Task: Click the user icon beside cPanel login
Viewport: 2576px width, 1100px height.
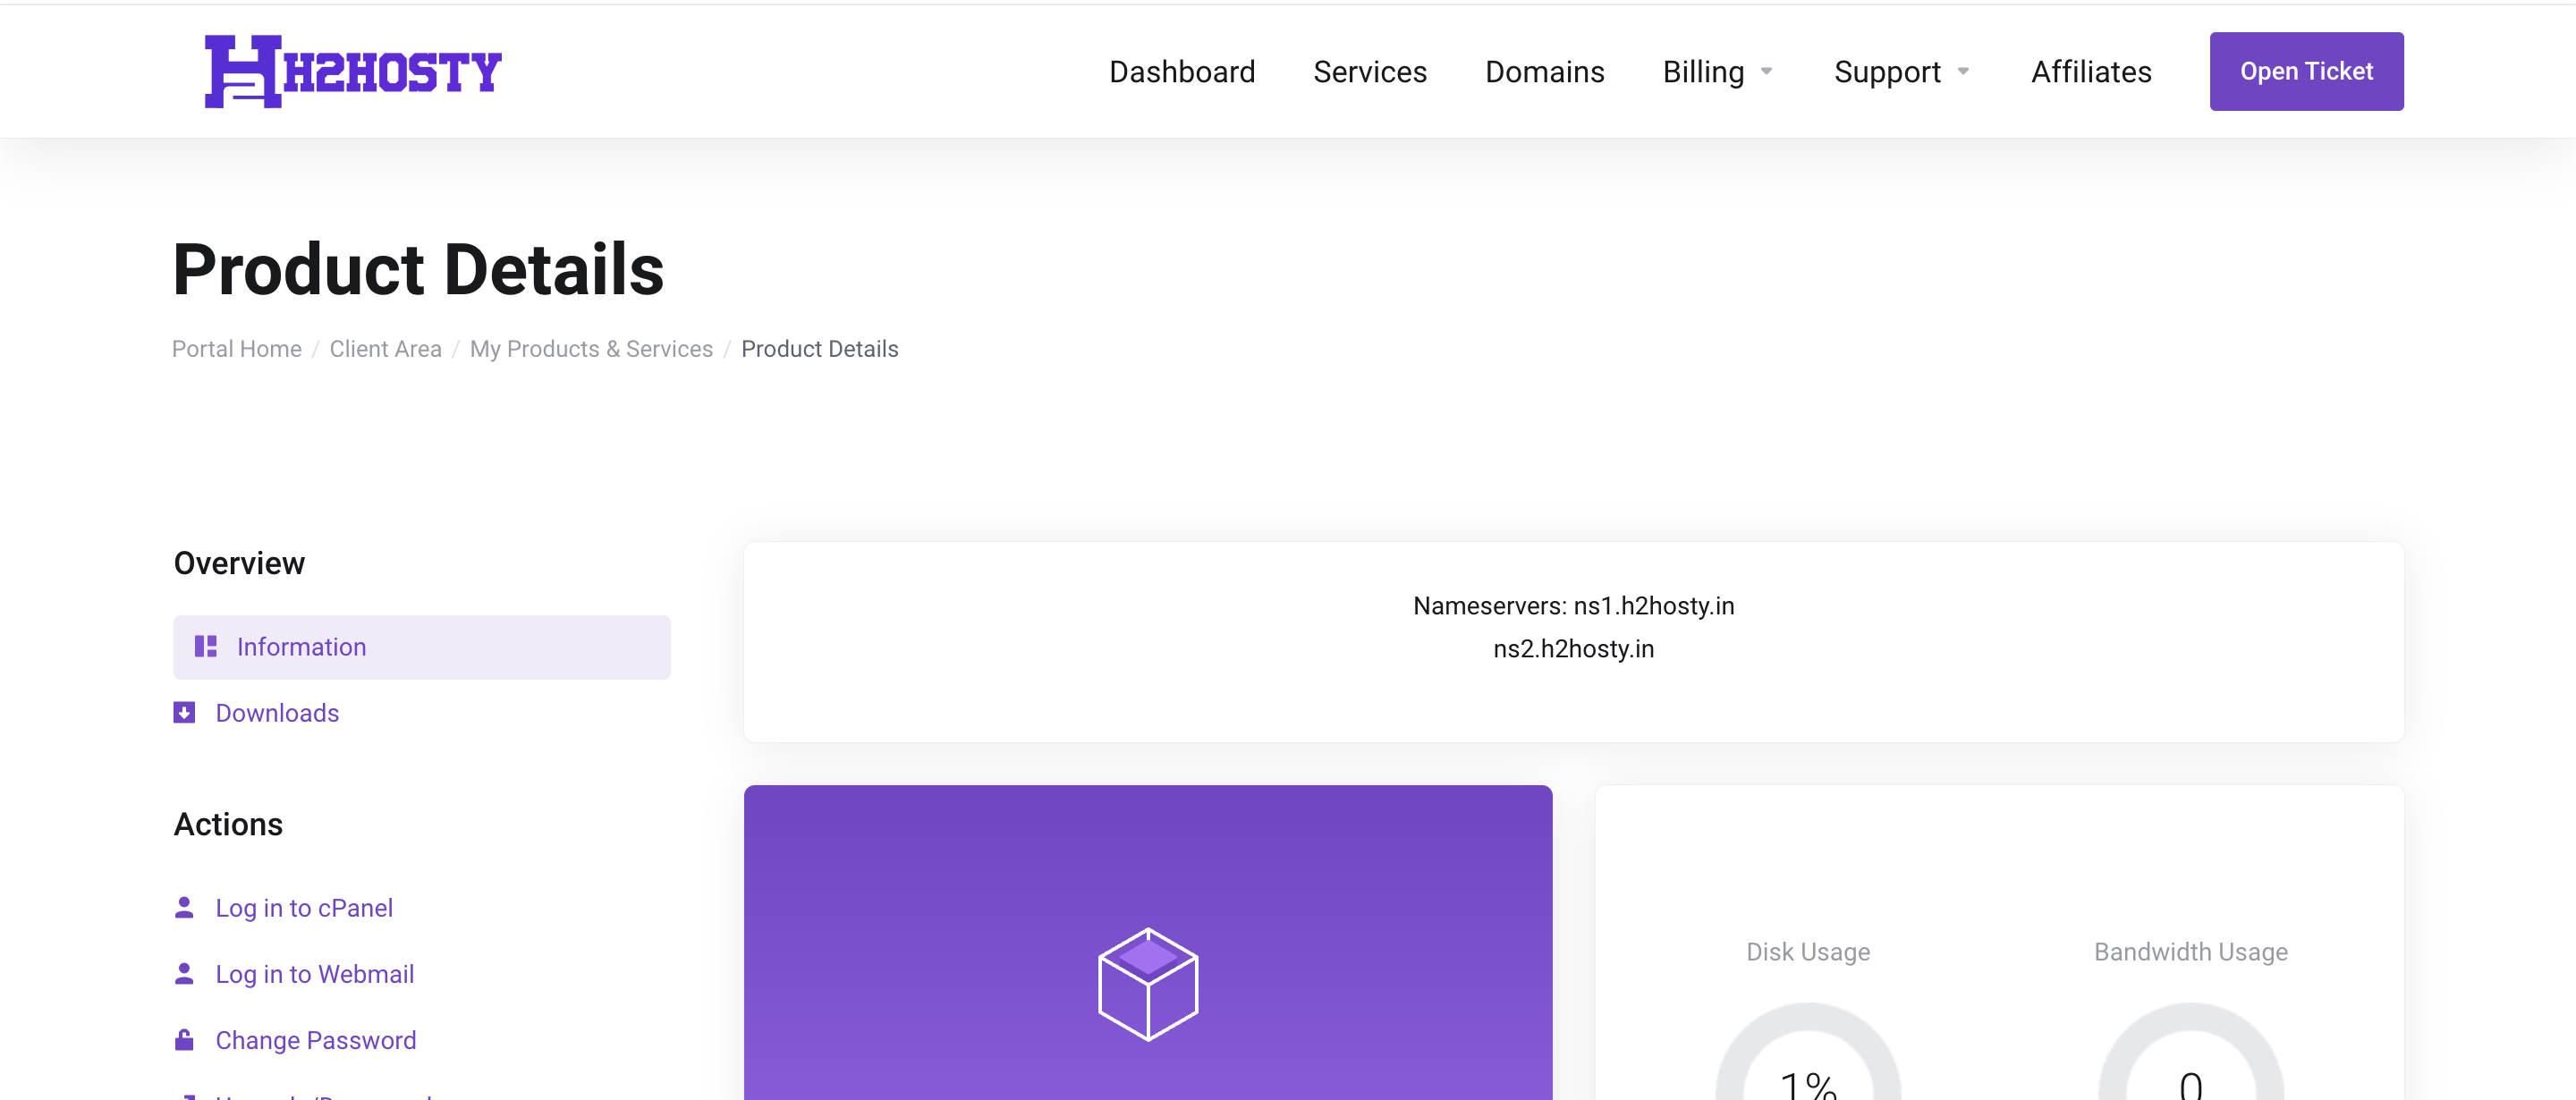Action: click(x=184, y=907)
